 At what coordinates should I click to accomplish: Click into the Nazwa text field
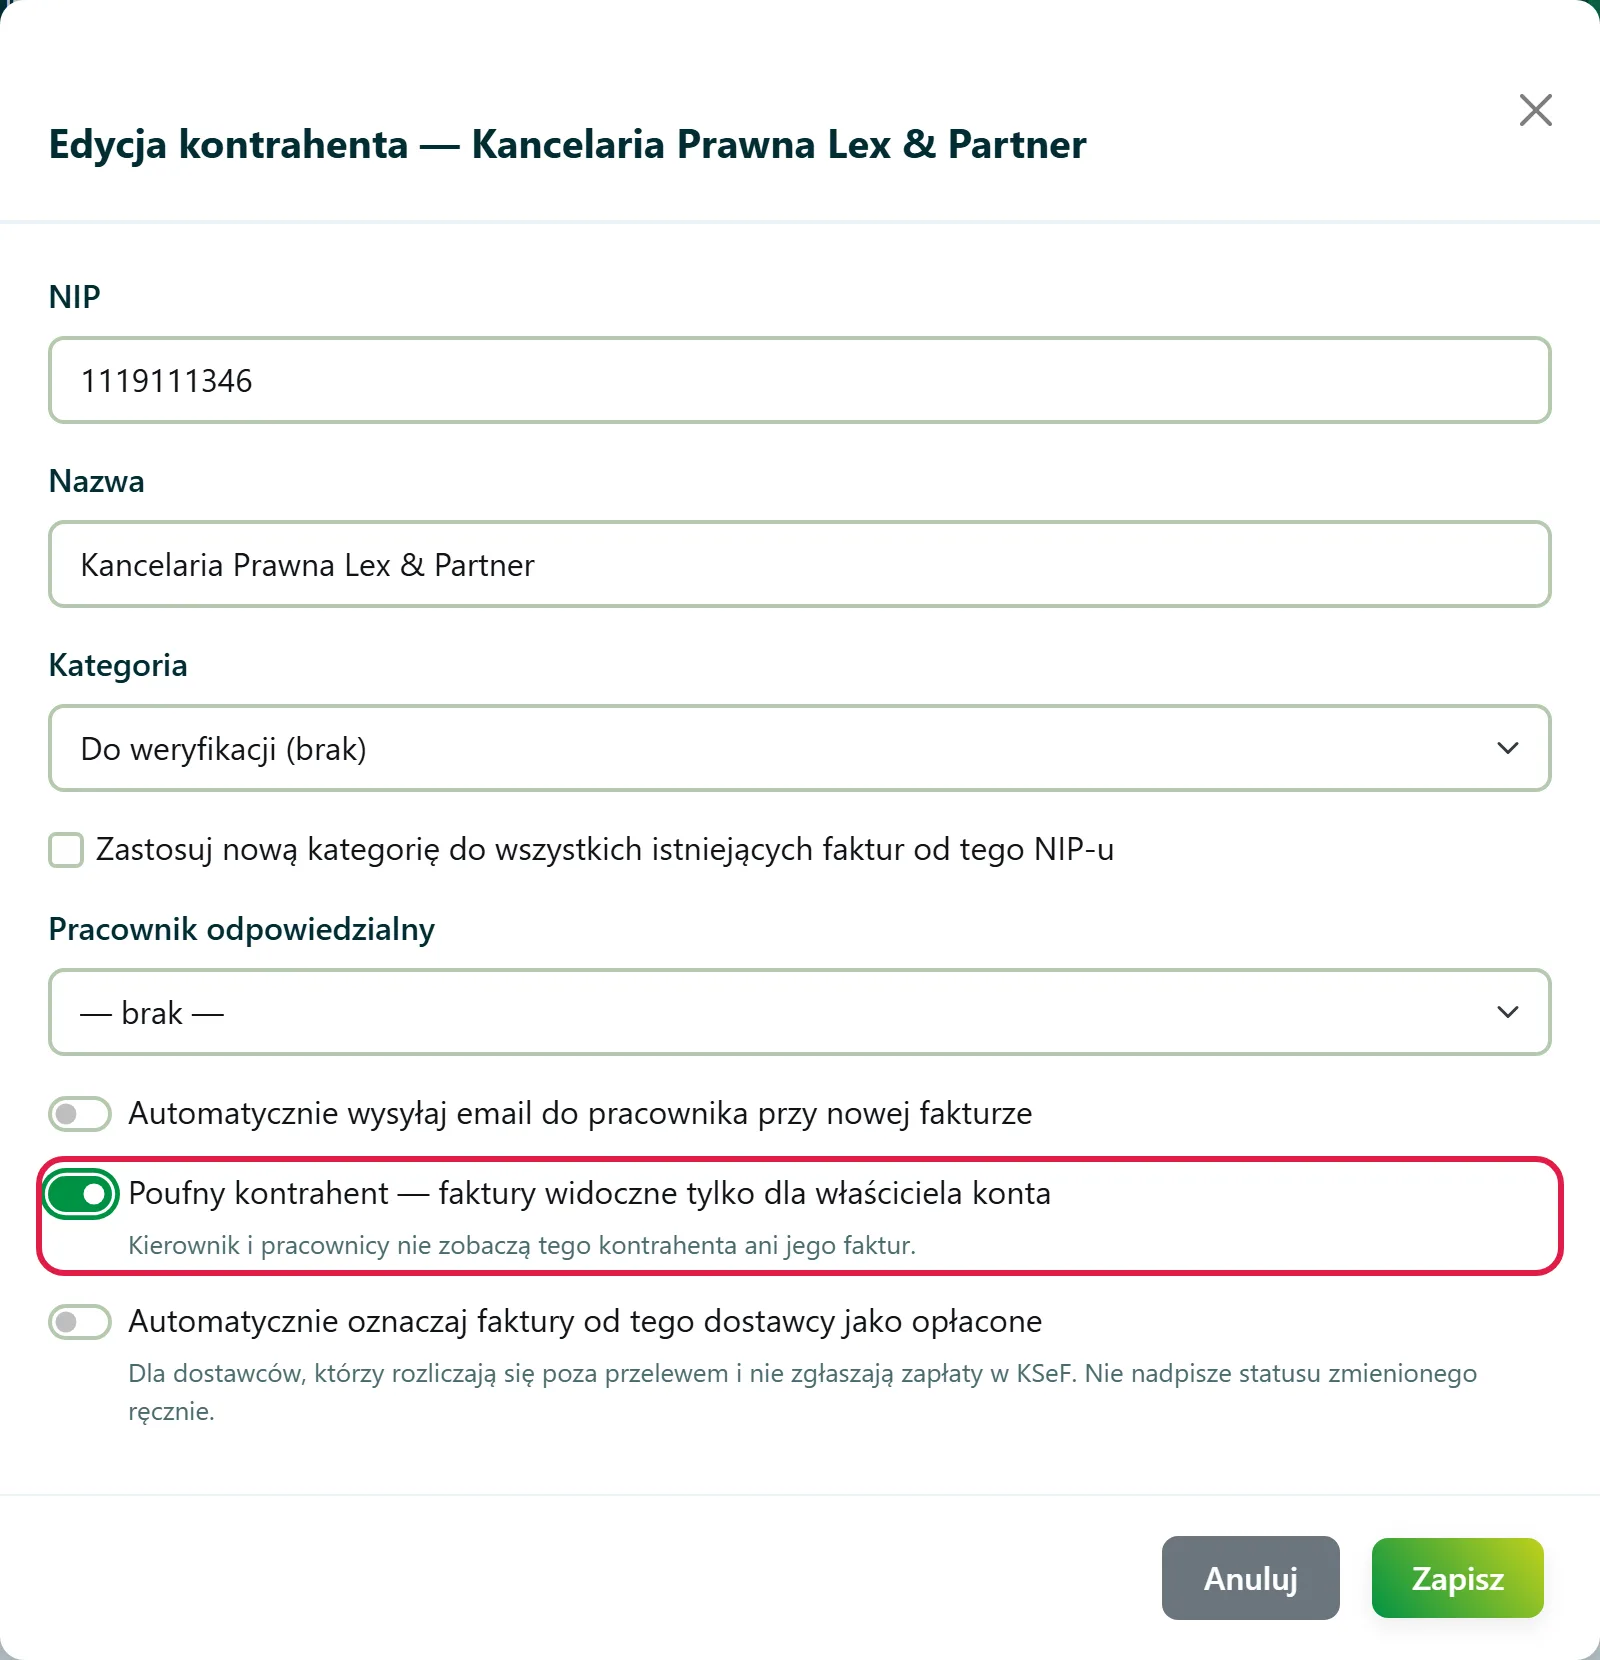coord(800,564)
